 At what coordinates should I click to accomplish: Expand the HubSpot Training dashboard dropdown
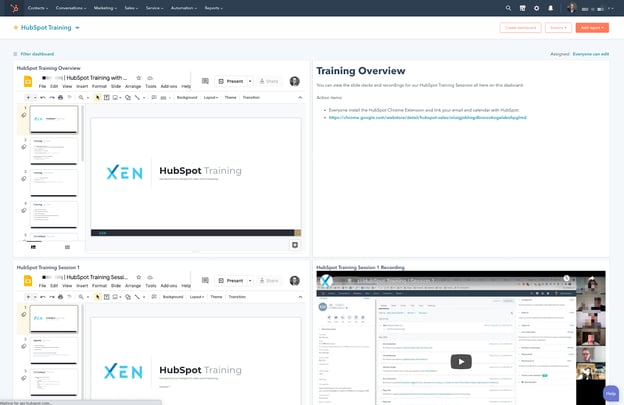click(77, 28)
